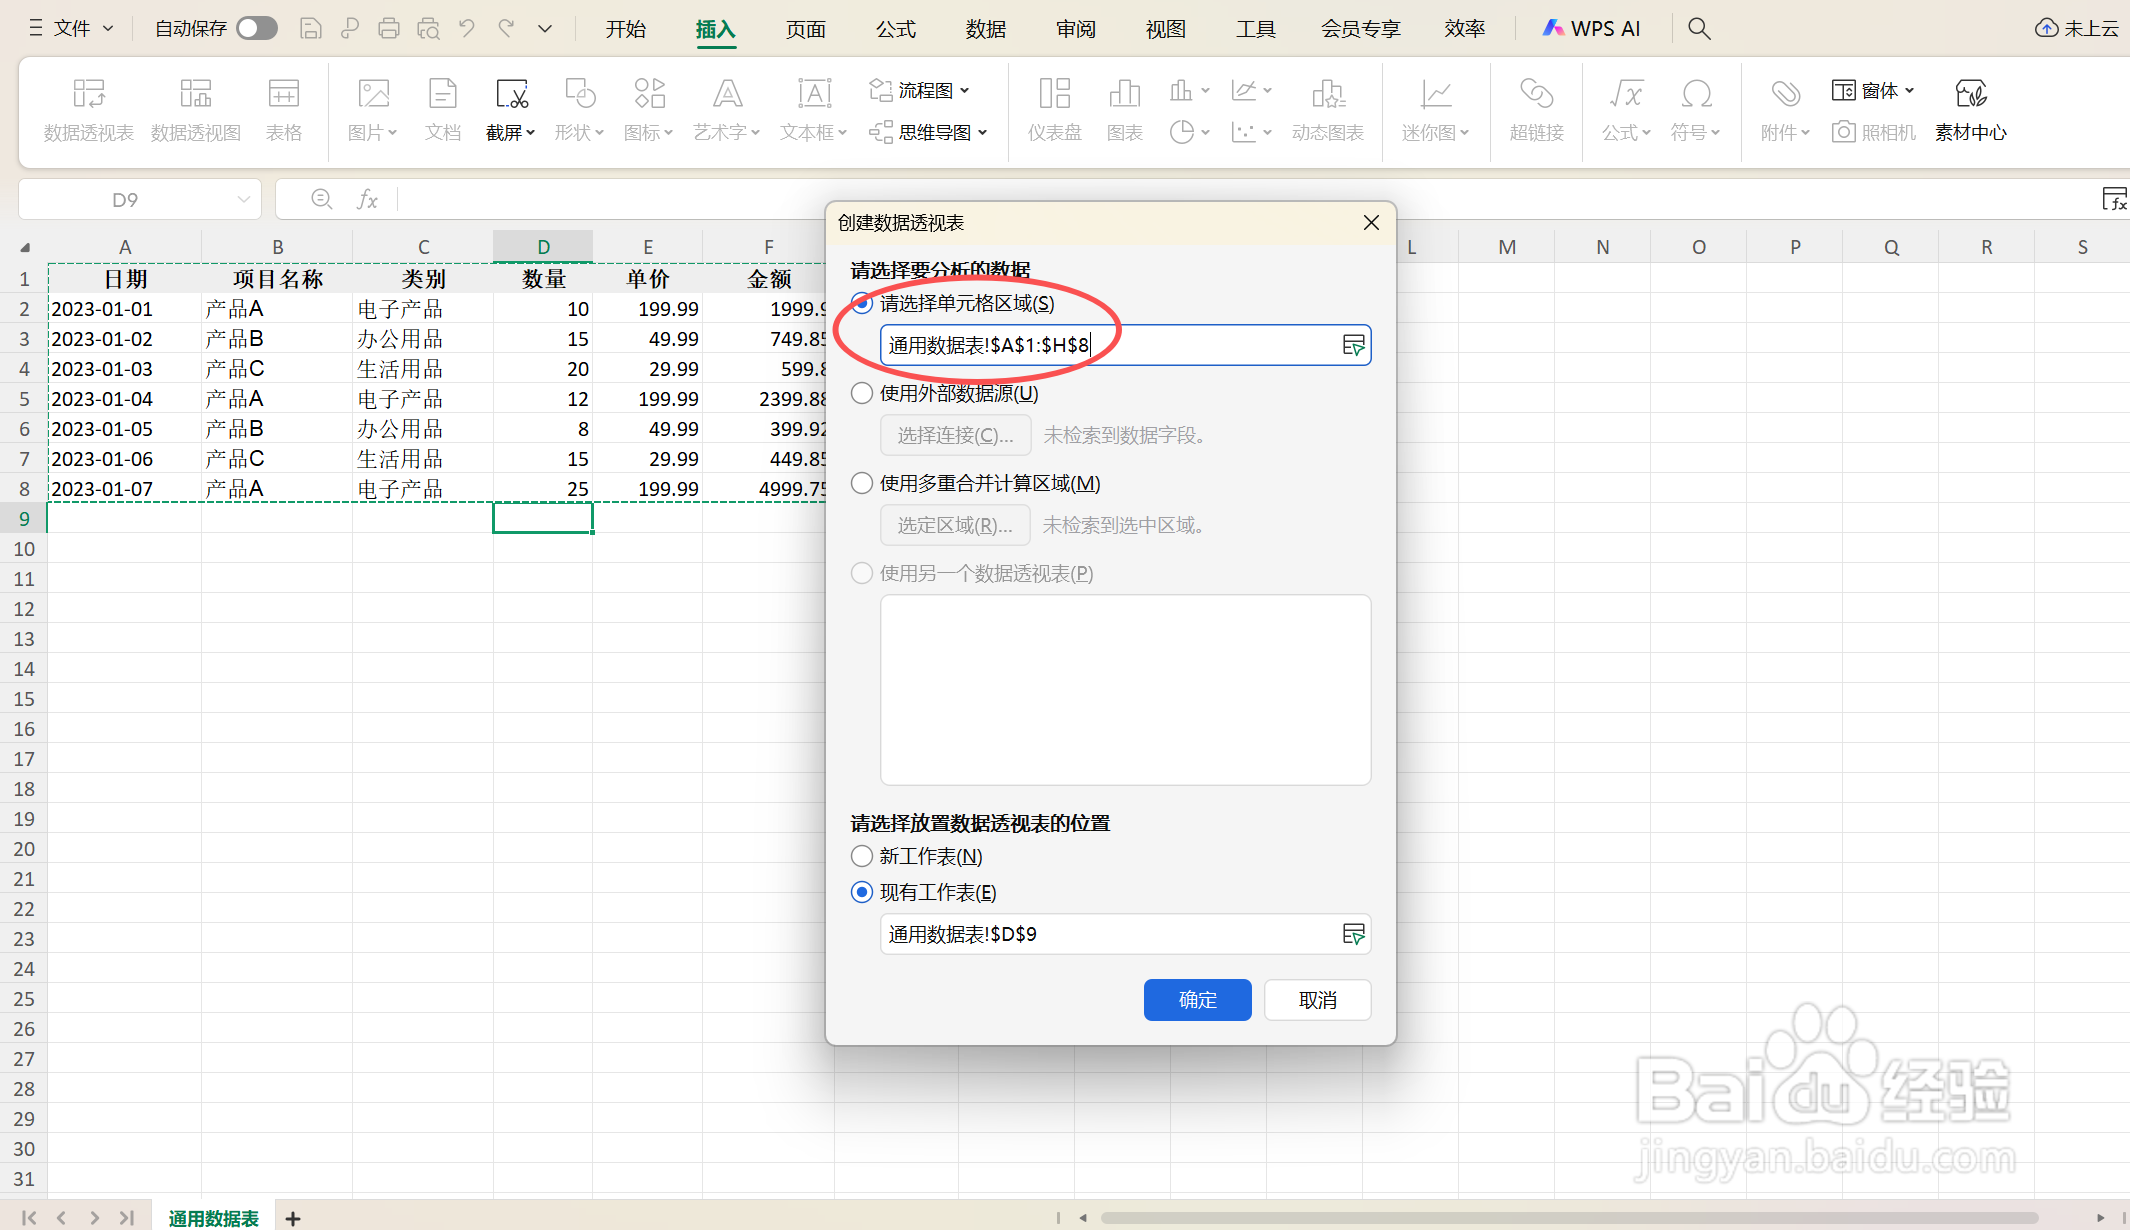Open the 视图 ribbon tab
2130x1230 pixels.
[1163, 28]
